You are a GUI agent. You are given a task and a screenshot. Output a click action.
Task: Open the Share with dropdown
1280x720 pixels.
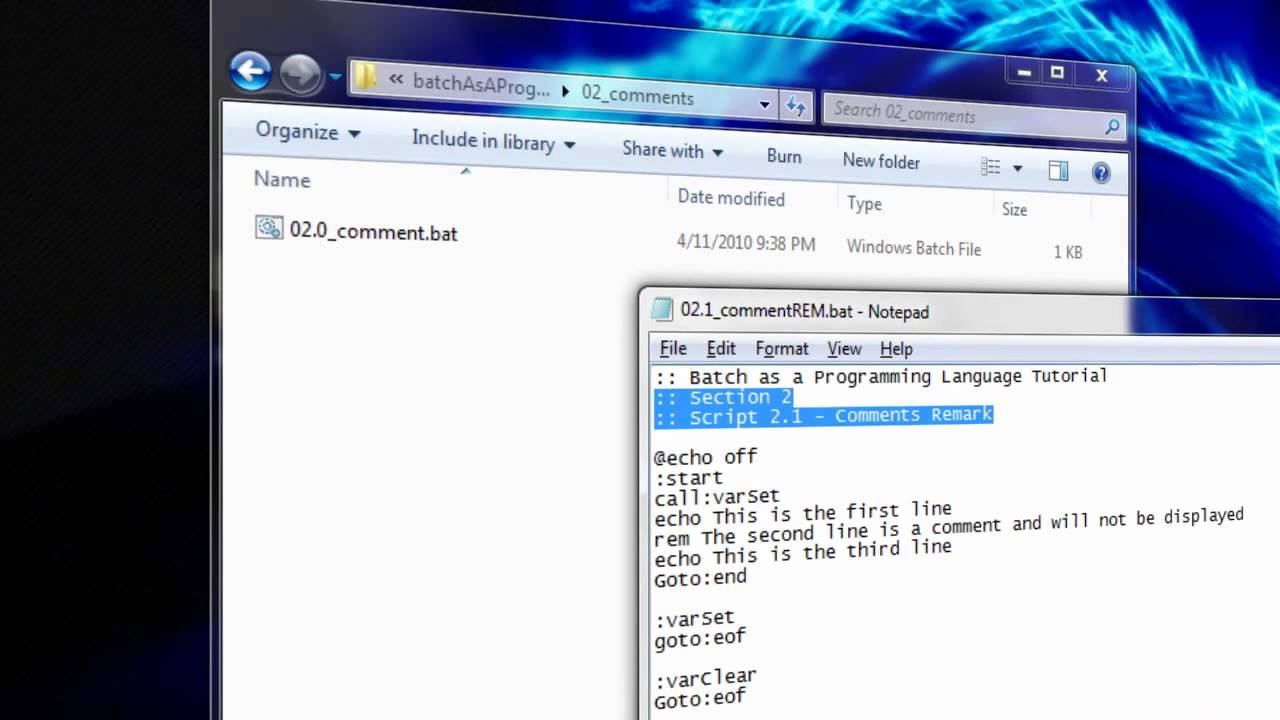672,150
